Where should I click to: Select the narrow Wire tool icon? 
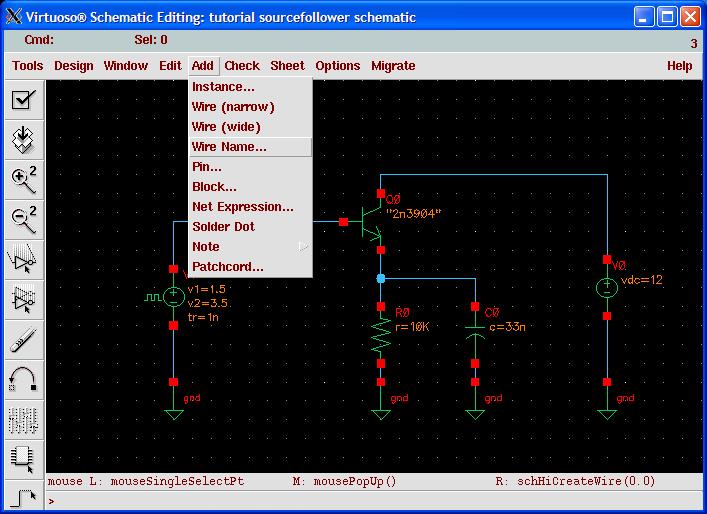tap(24, 494)
